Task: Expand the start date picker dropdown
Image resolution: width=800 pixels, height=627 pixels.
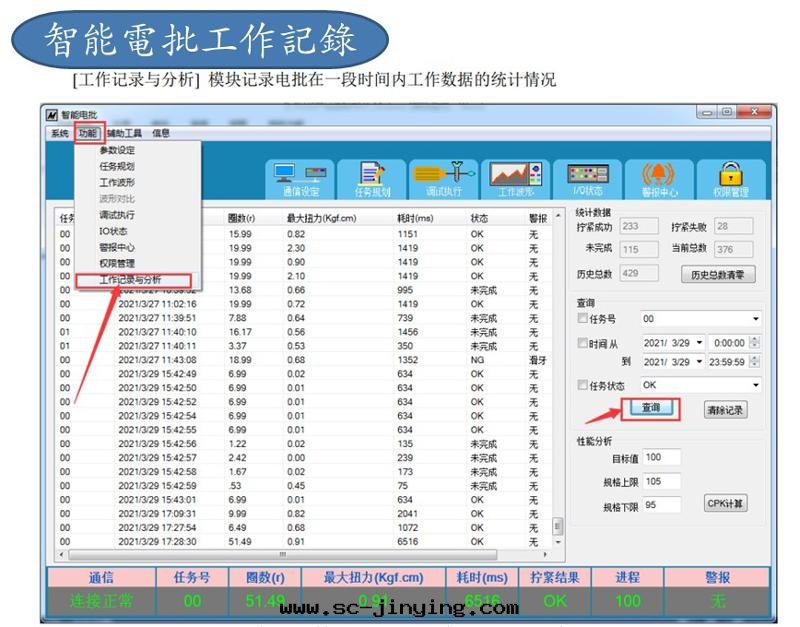Action: (698, 343)
